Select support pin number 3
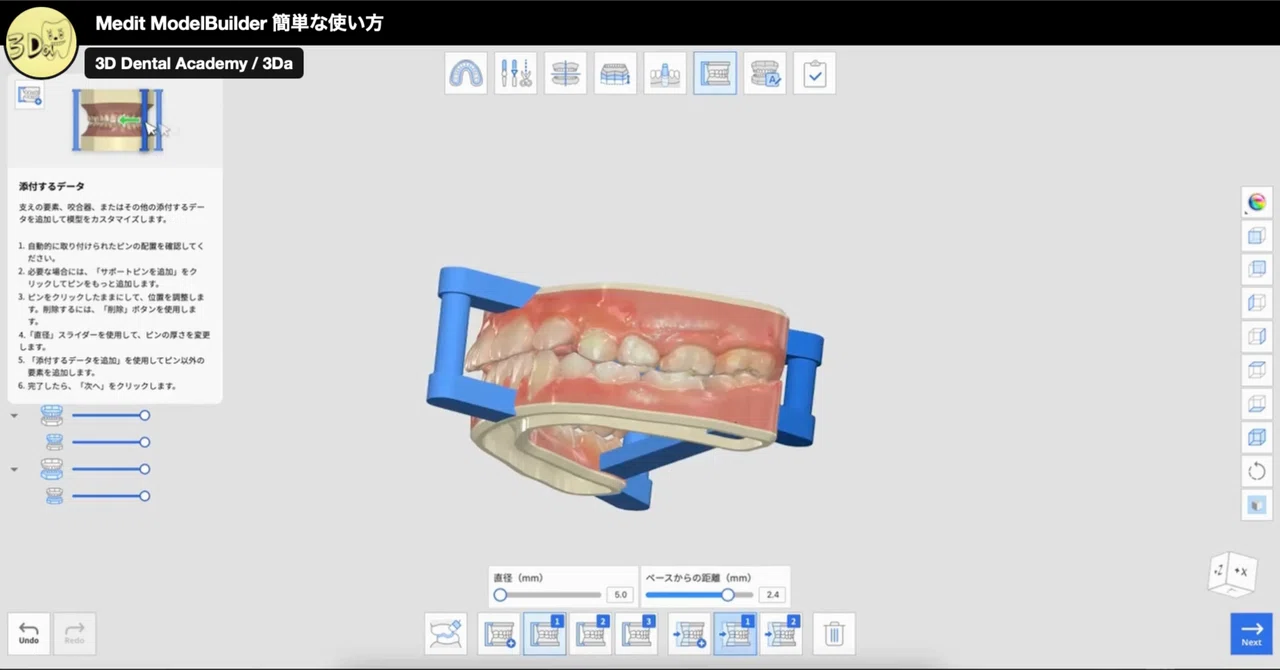 tap(636, 634)
